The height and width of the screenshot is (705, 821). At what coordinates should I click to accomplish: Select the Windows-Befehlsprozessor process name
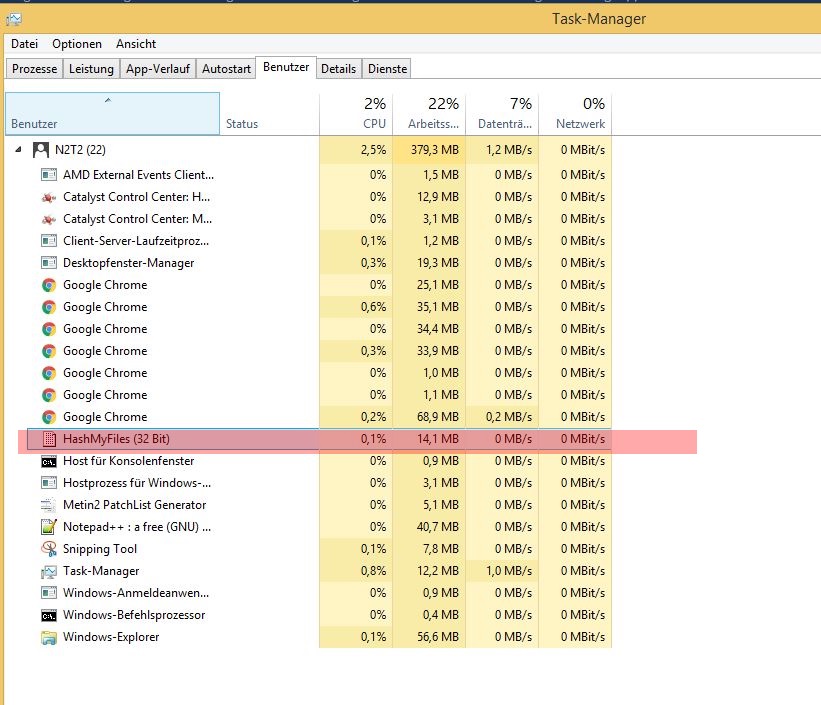[x=134, y=615]
